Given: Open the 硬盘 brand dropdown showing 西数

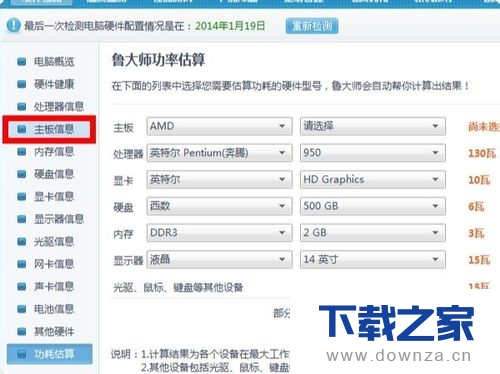Looking at the screenshot, I should pyautogui.click(x=219, y=206).
